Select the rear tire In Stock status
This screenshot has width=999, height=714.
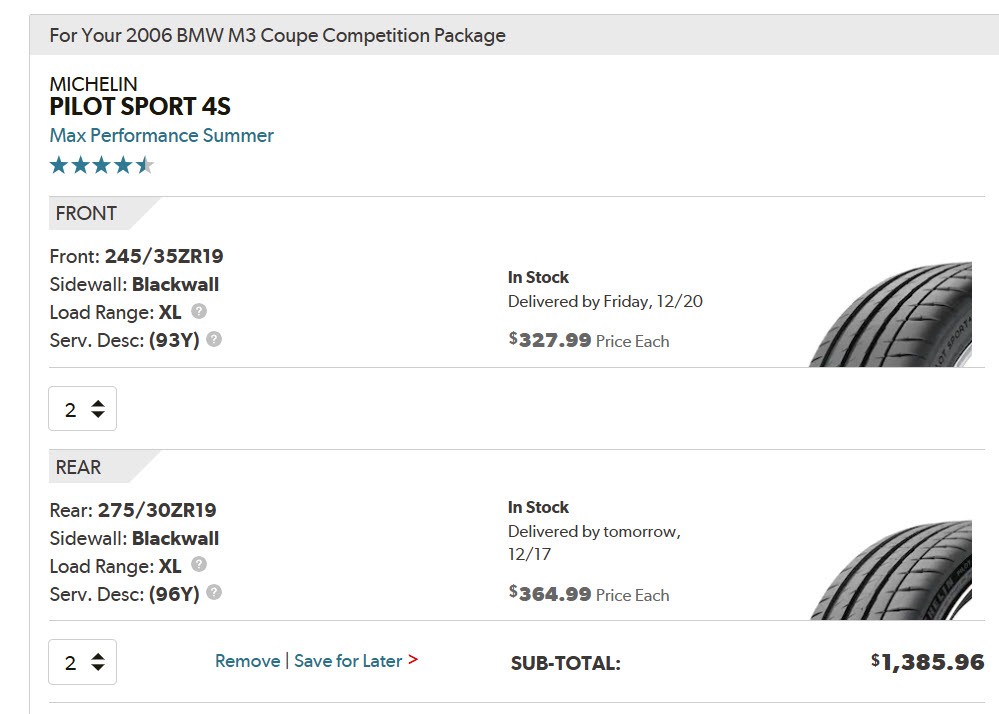coord(538,507)
